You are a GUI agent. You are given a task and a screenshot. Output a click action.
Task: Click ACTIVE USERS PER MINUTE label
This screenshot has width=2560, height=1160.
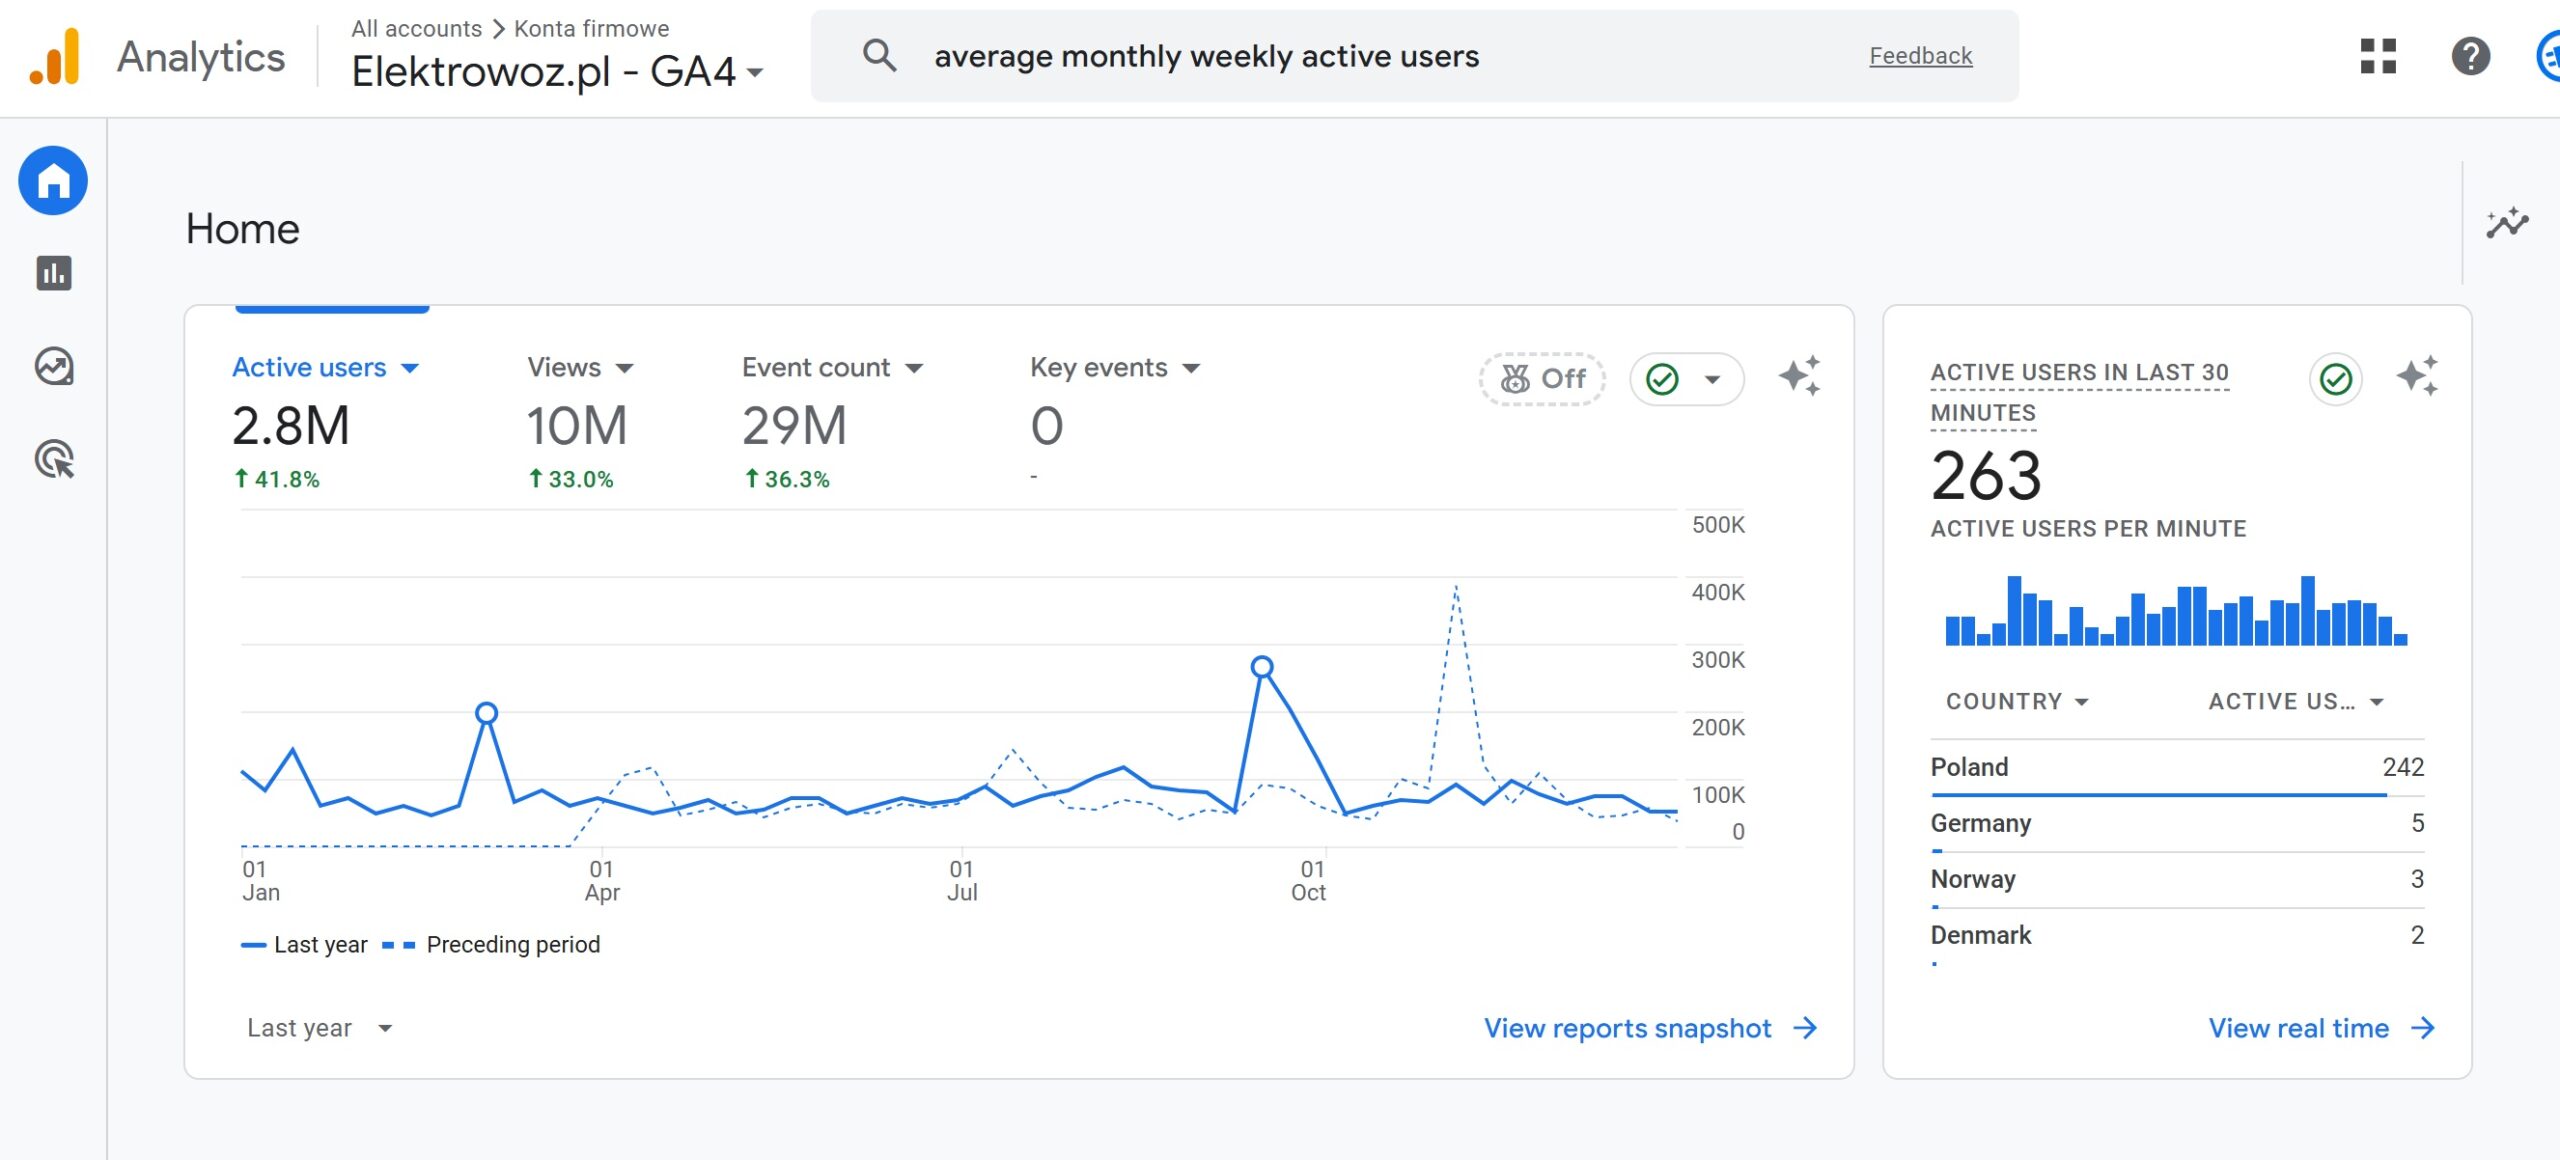tap(2088, 528)
